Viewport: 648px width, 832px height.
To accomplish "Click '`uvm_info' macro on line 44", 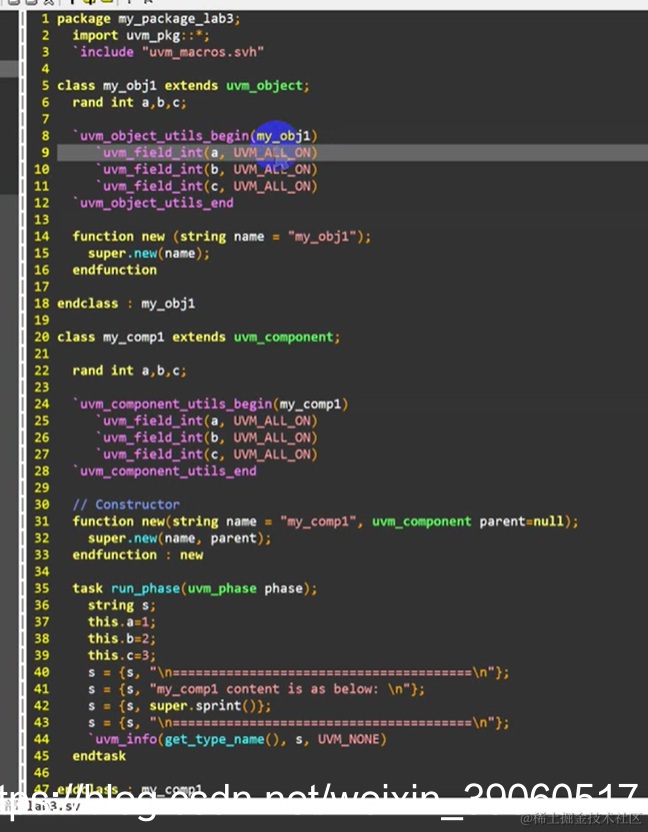I will (123, 740).
